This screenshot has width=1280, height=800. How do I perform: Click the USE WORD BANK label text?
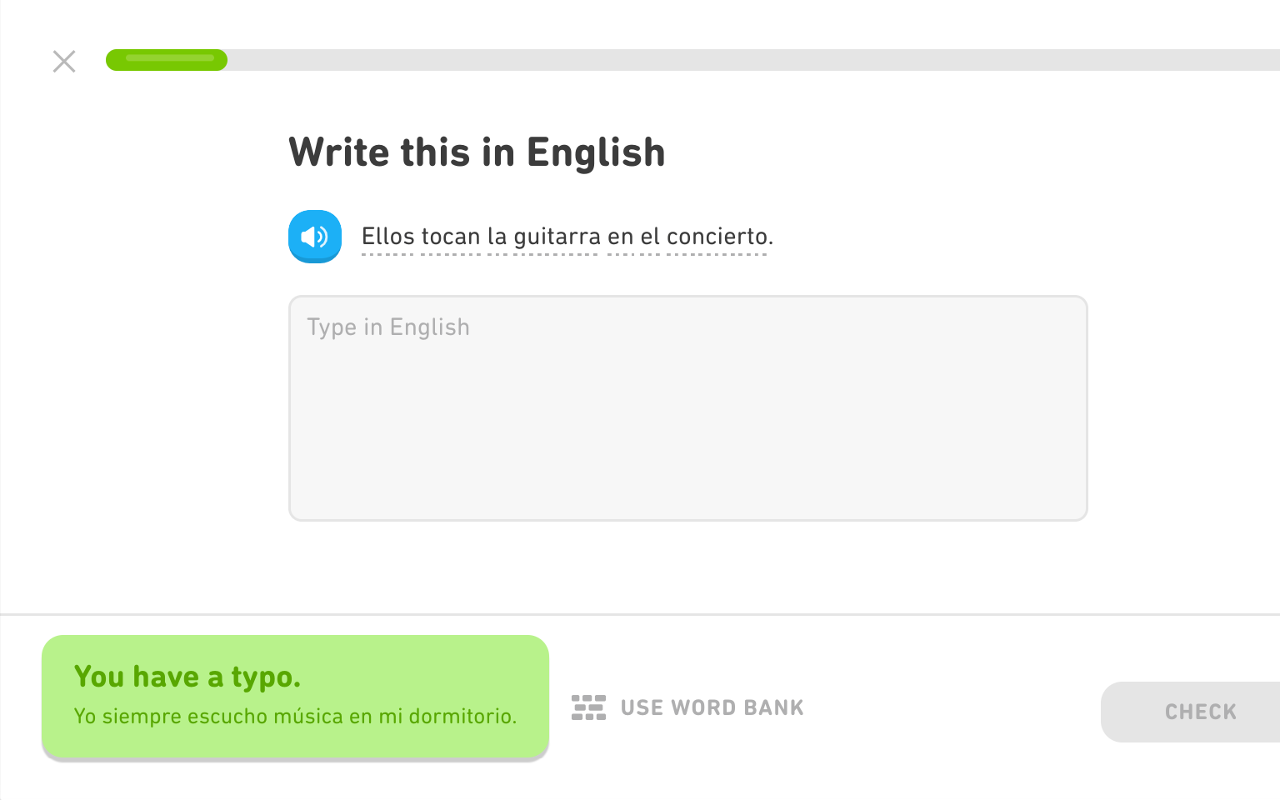711,707
